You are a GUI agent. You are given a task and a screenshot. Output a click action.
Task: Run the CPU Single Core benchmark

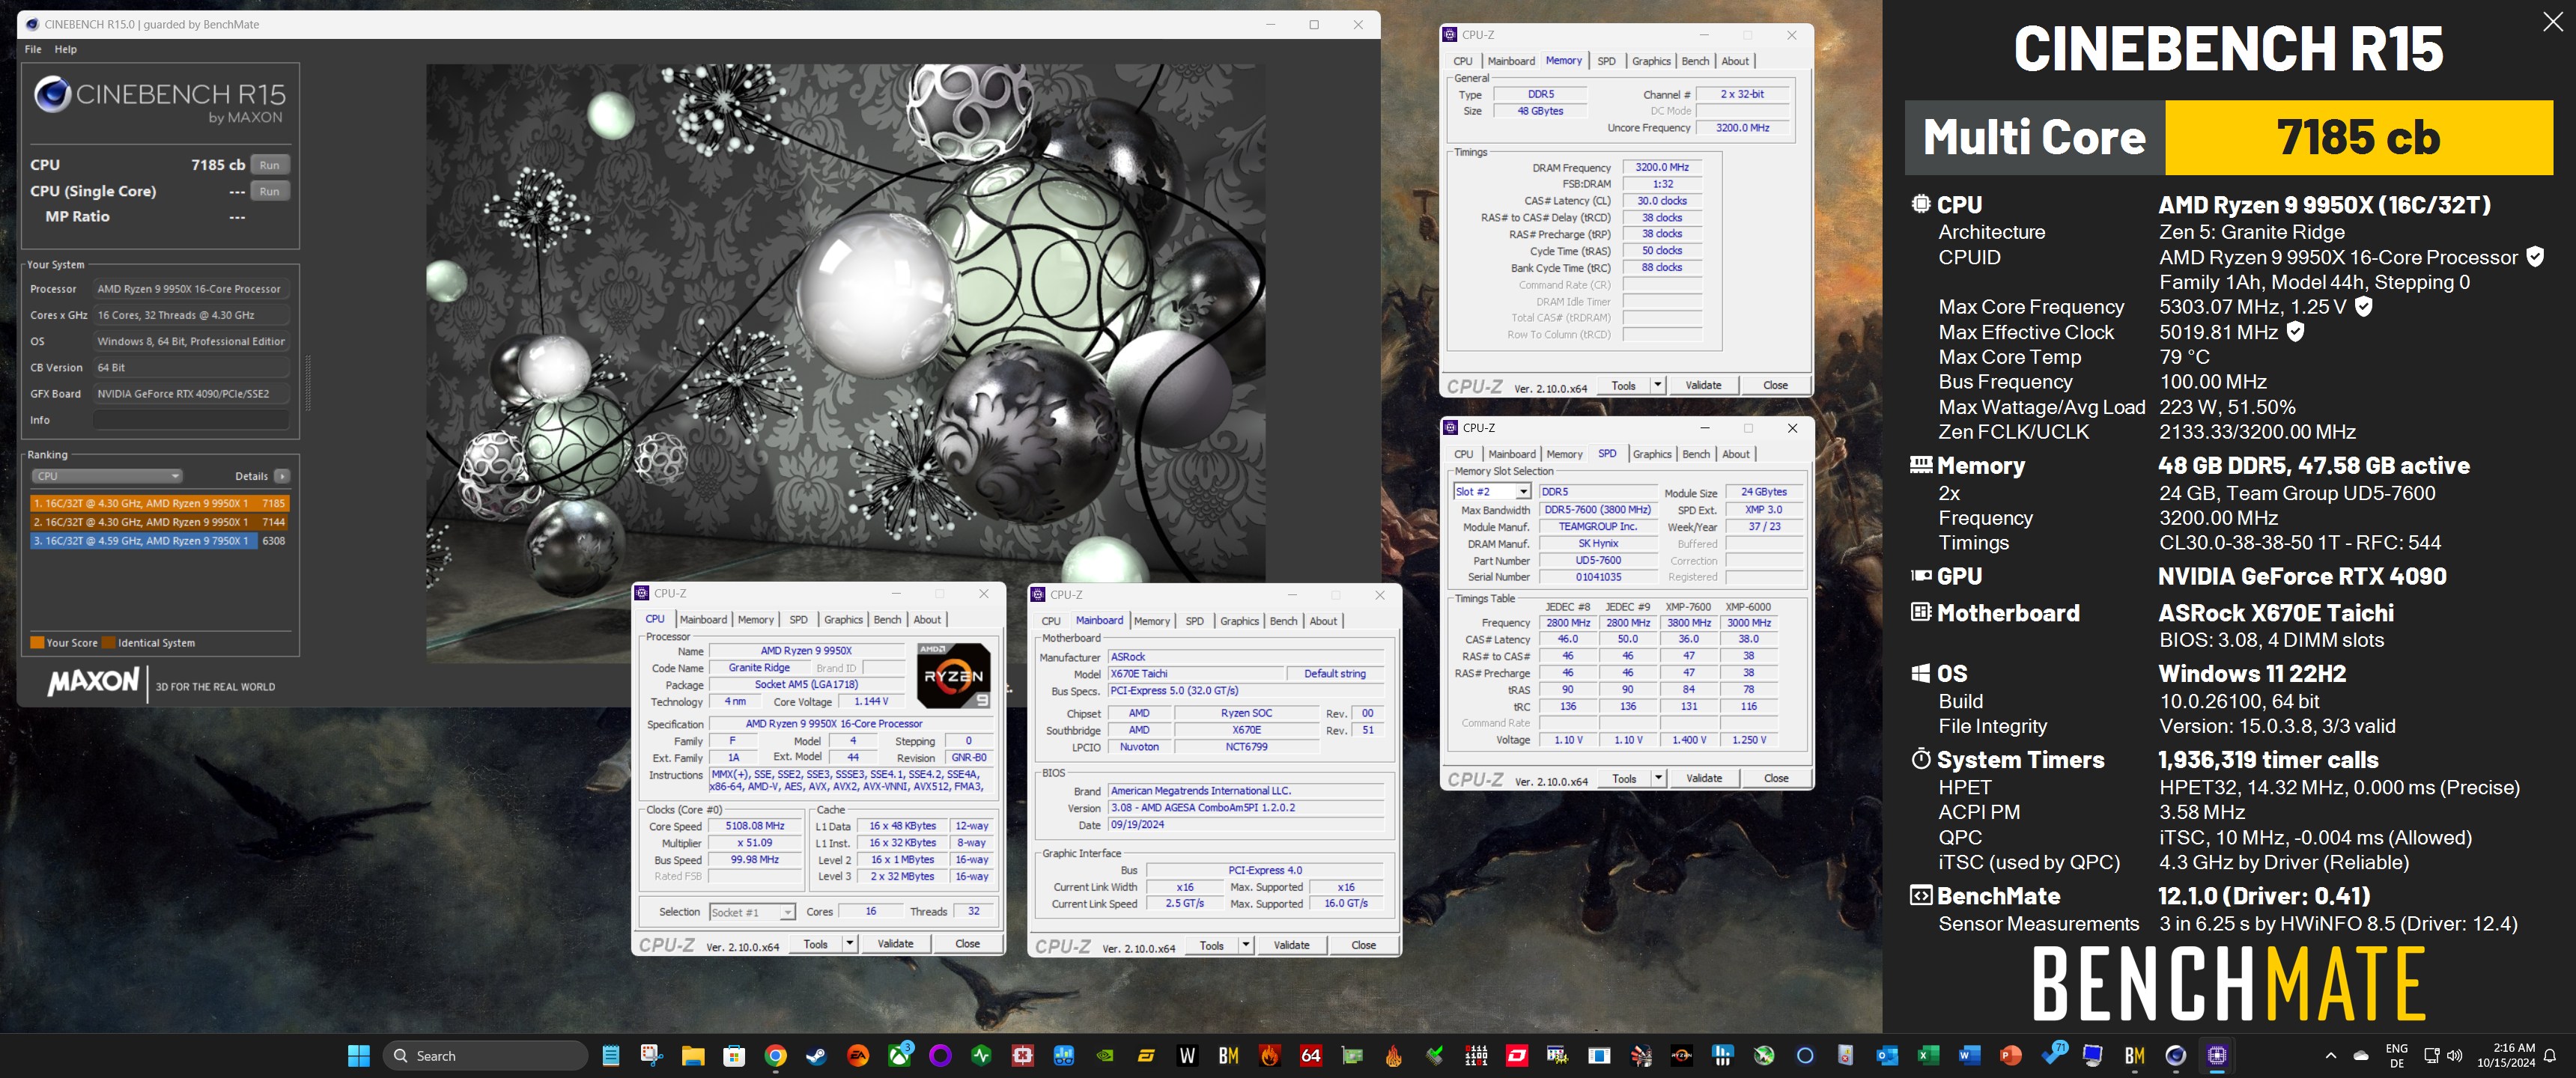(269, 191)
